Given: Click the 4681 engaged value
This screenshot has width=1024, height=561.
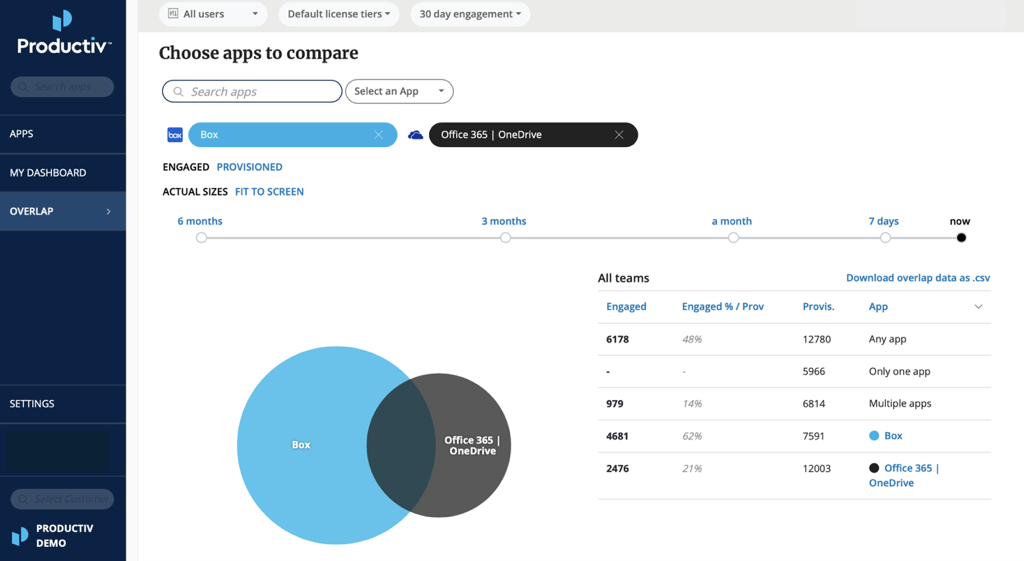Looking at the screenshot, I should pyautogui.click(x=617, y=436).
